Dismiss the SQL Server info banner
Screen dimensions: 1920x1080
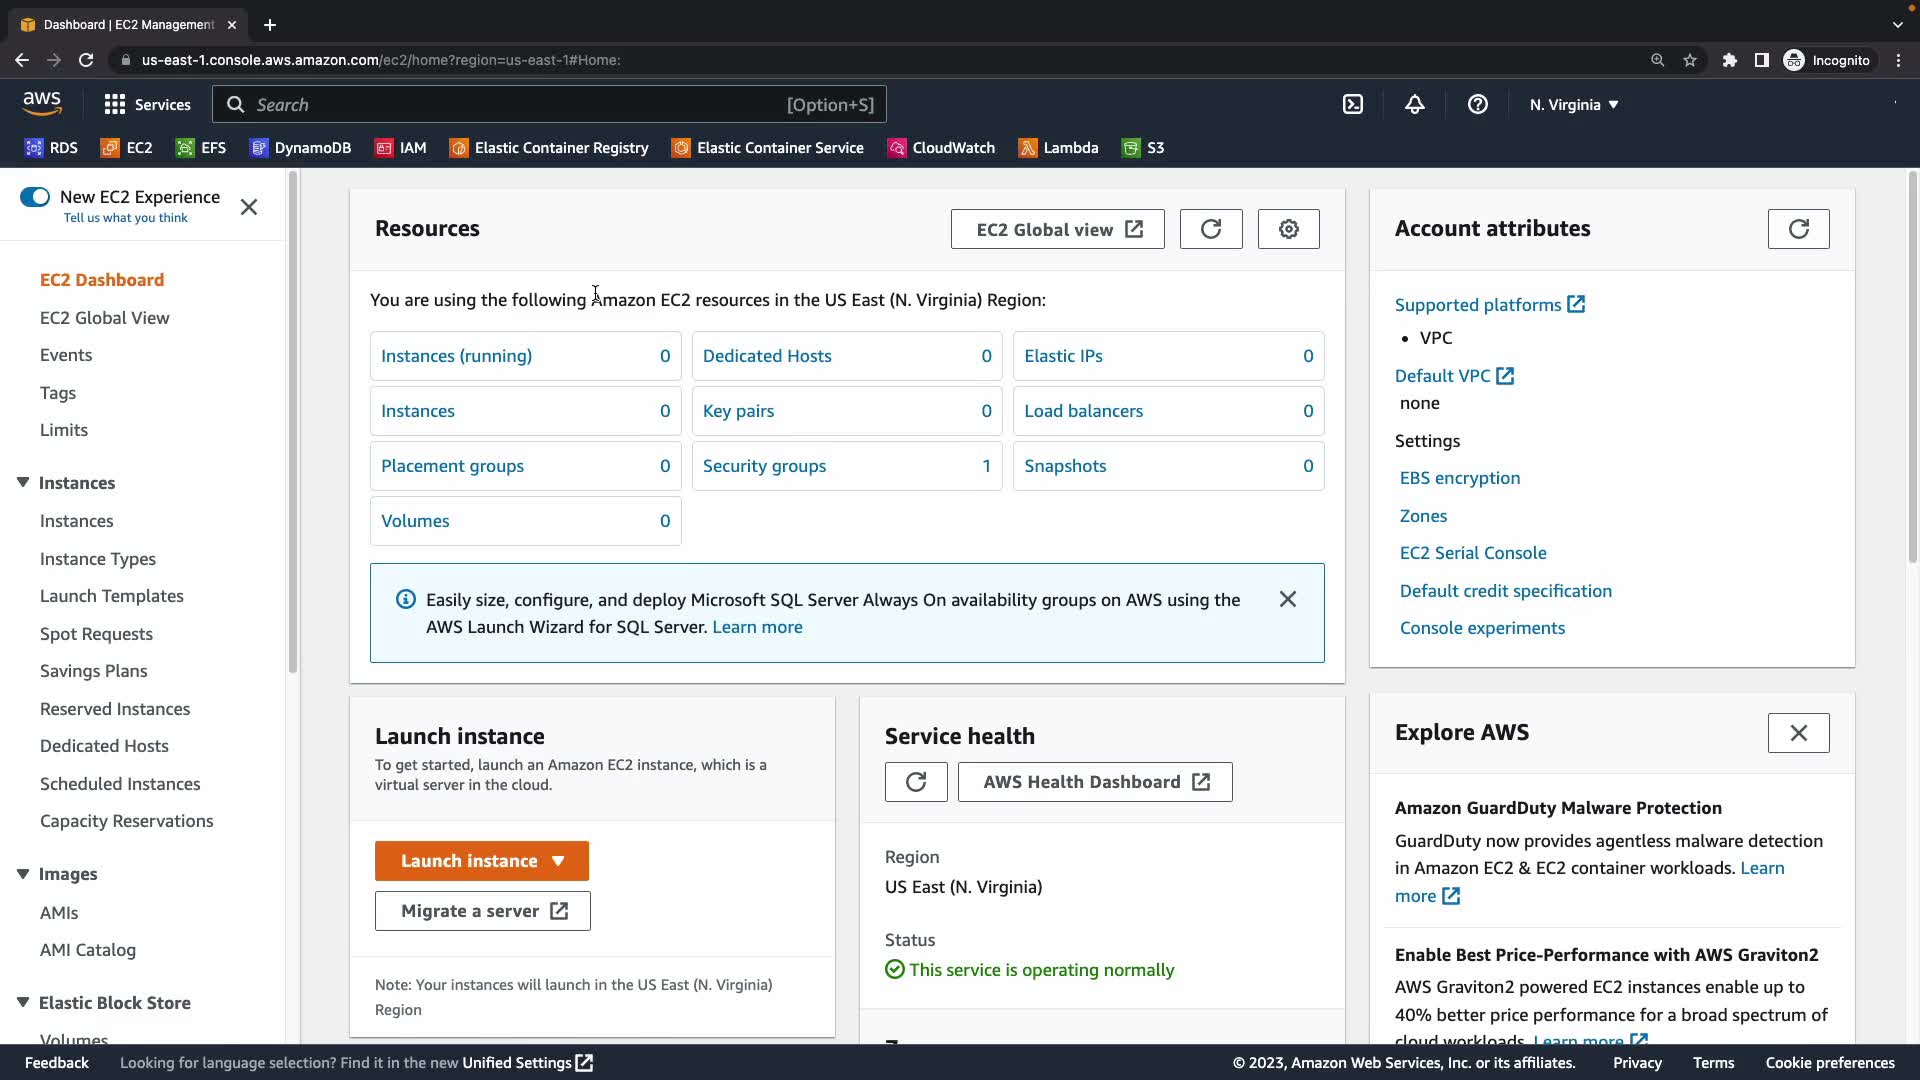tap(1287, 599)
